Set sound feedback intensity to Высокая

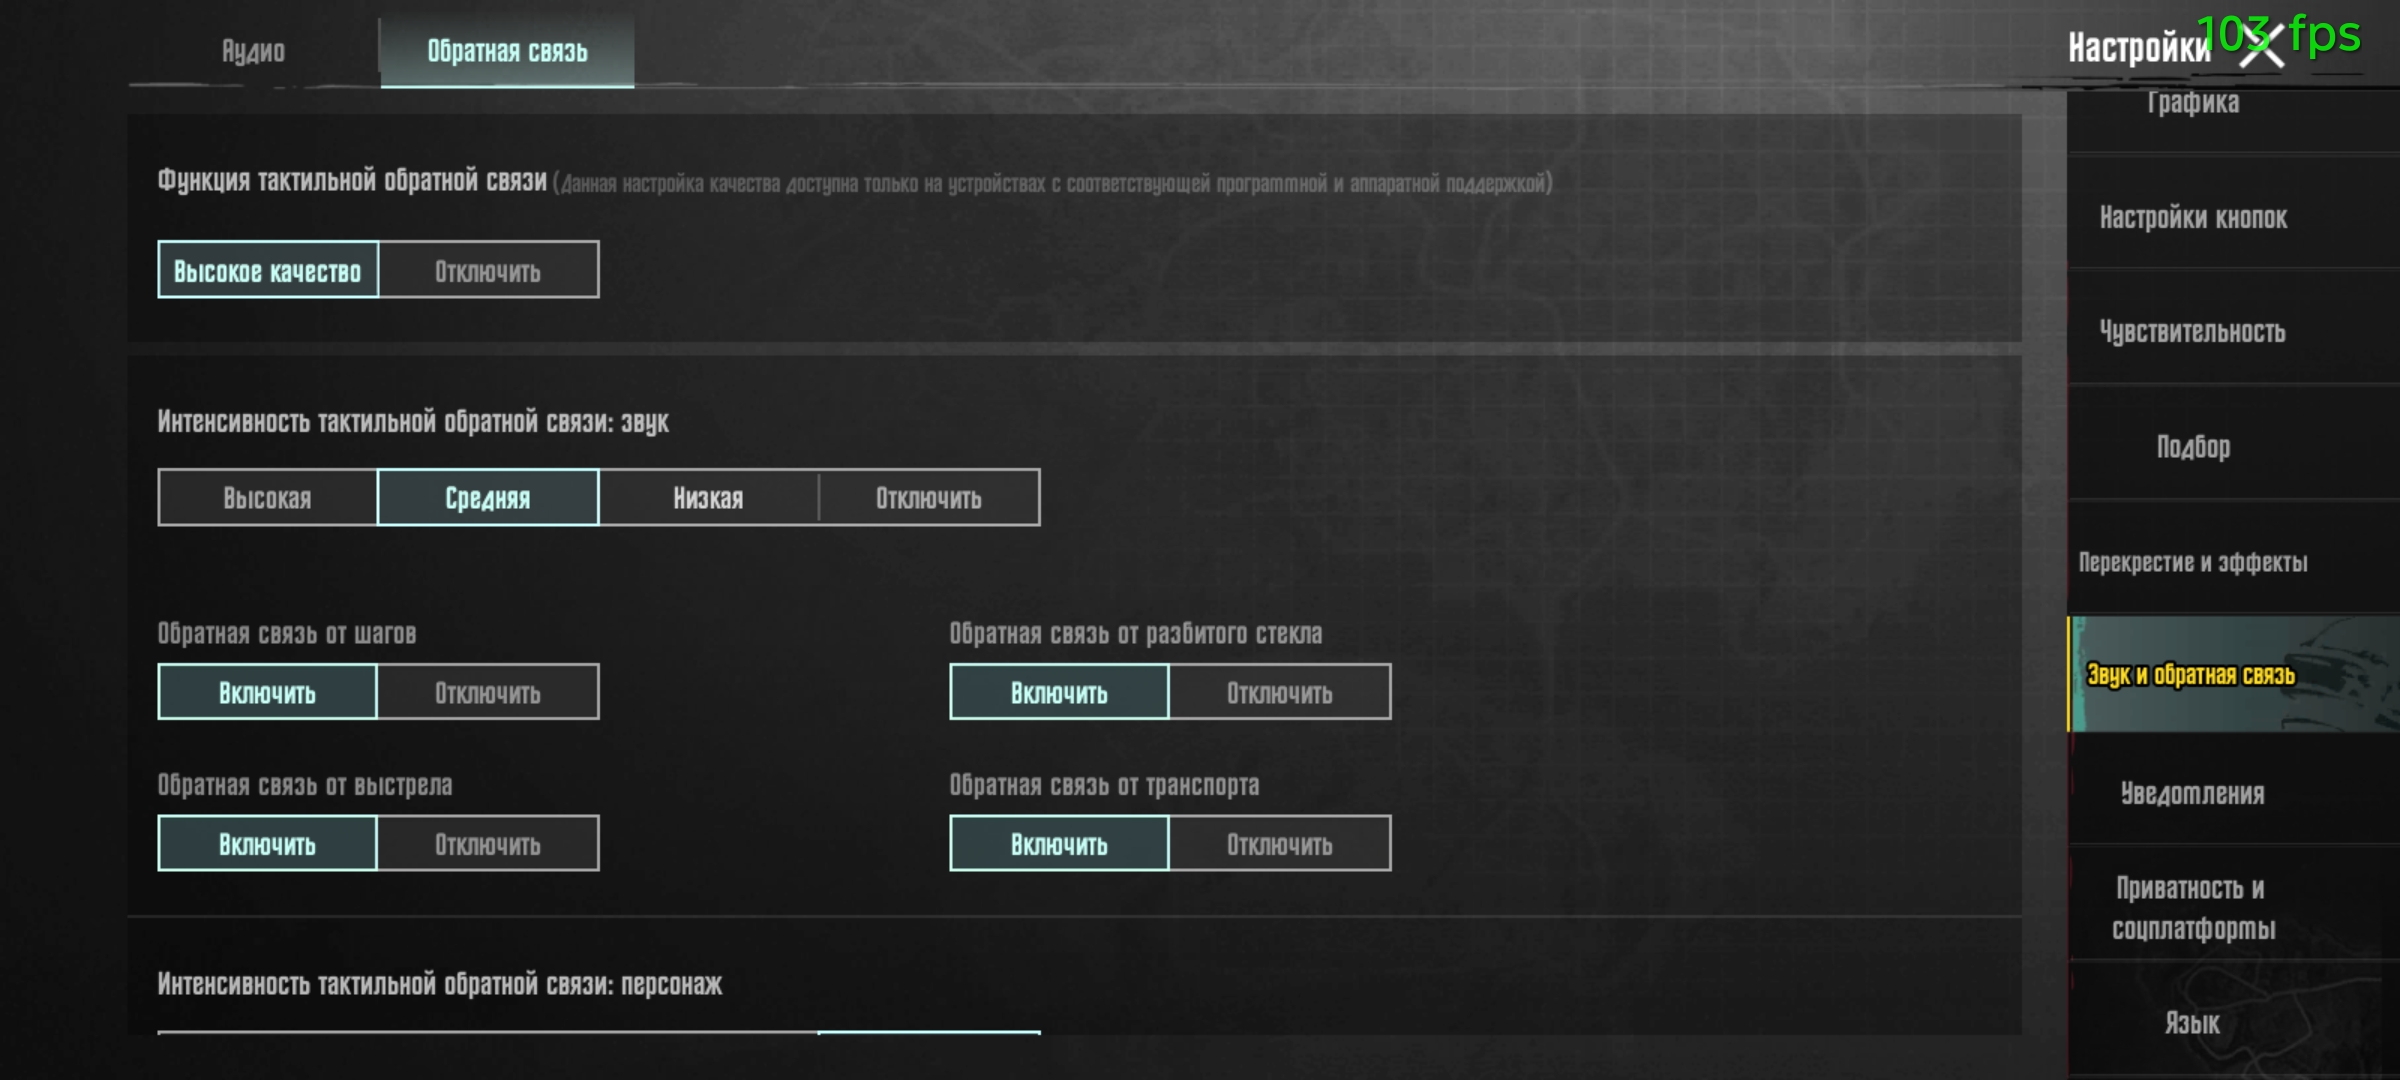(267, 497)
